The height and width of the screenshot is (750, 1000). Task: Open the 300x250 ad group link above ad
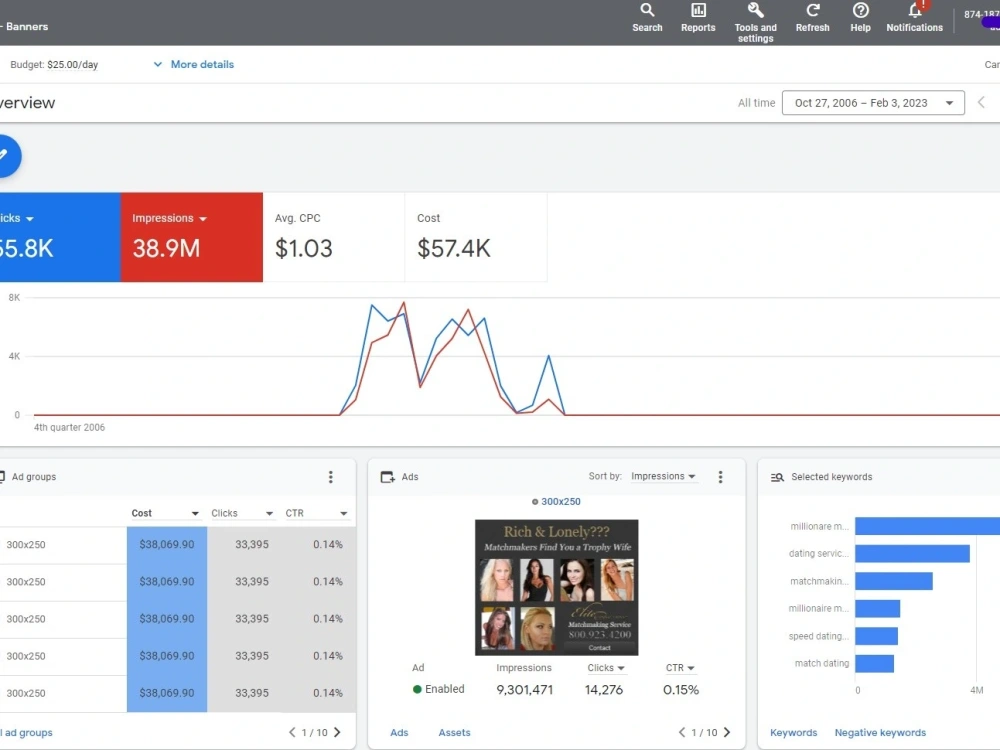(x=561, y=501)
